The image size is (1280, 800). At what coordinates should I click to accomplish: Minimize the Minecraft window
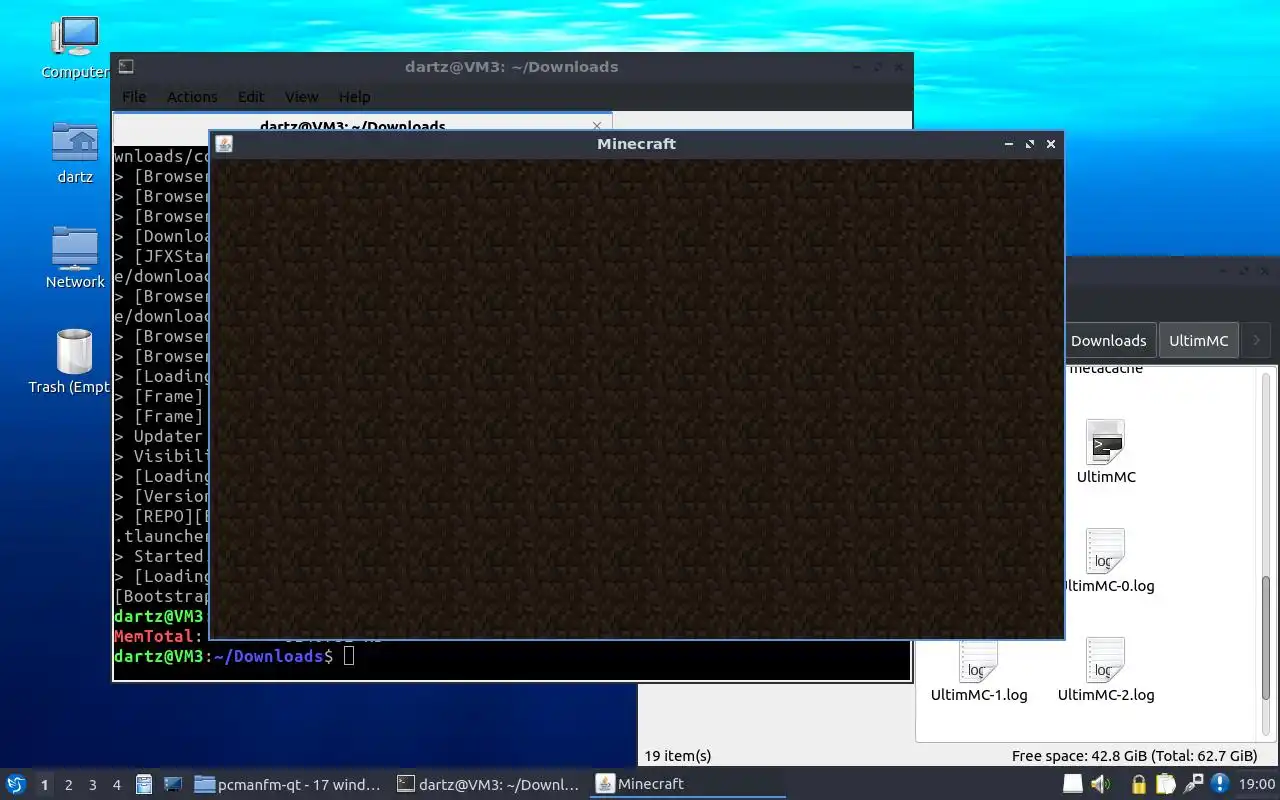1009,144
